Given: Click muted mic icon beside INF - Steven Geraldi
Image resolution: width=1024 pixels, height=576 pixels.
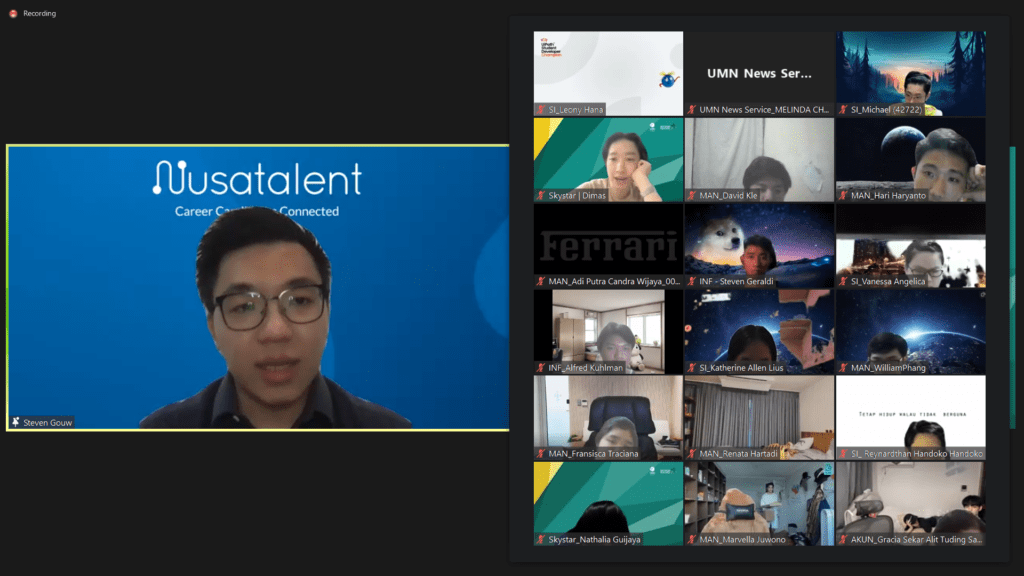Looking at the screenshot, I should coord(692,281).
